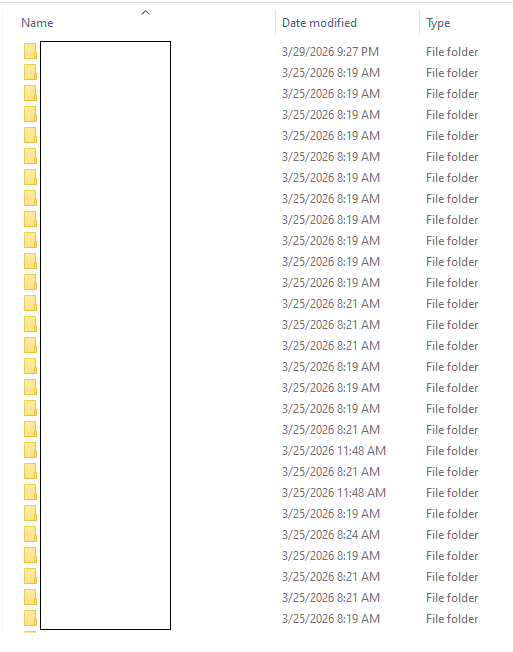Click the divider between Date modified and Type
513x652 pixels.
point(419,23)
